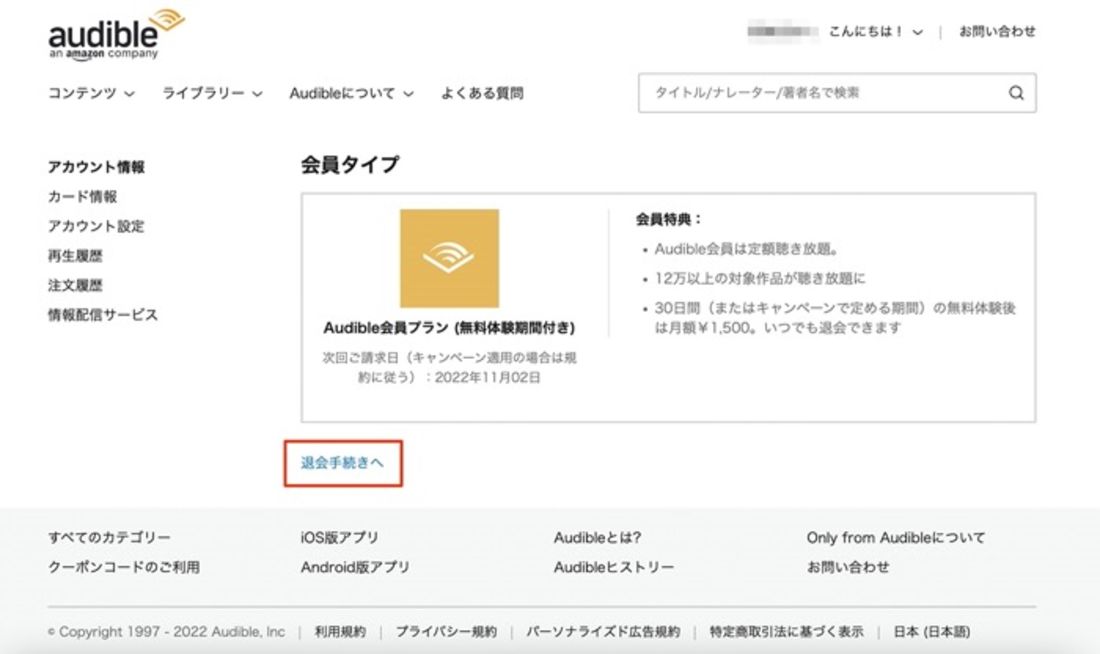
Task: Click the gold Audible membership plan image
Action: pos(450,258)
